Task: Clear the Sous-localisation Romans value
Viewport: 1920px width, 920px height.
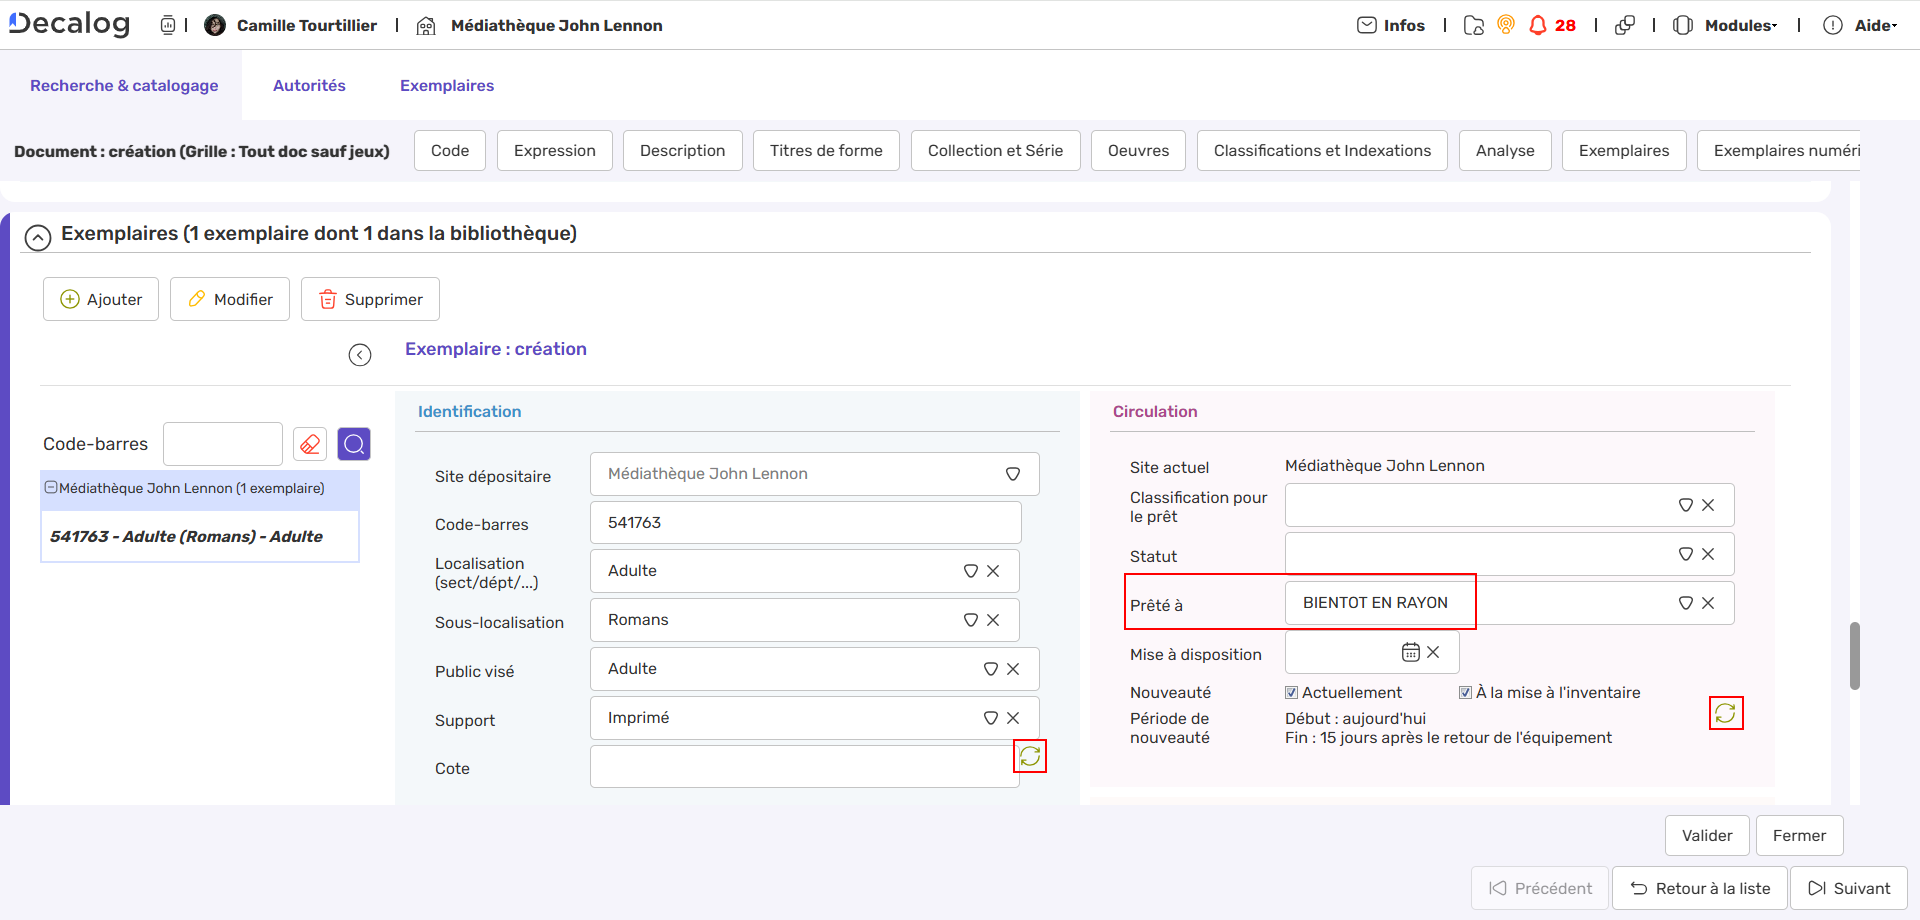Action: (x=993, y=620)
